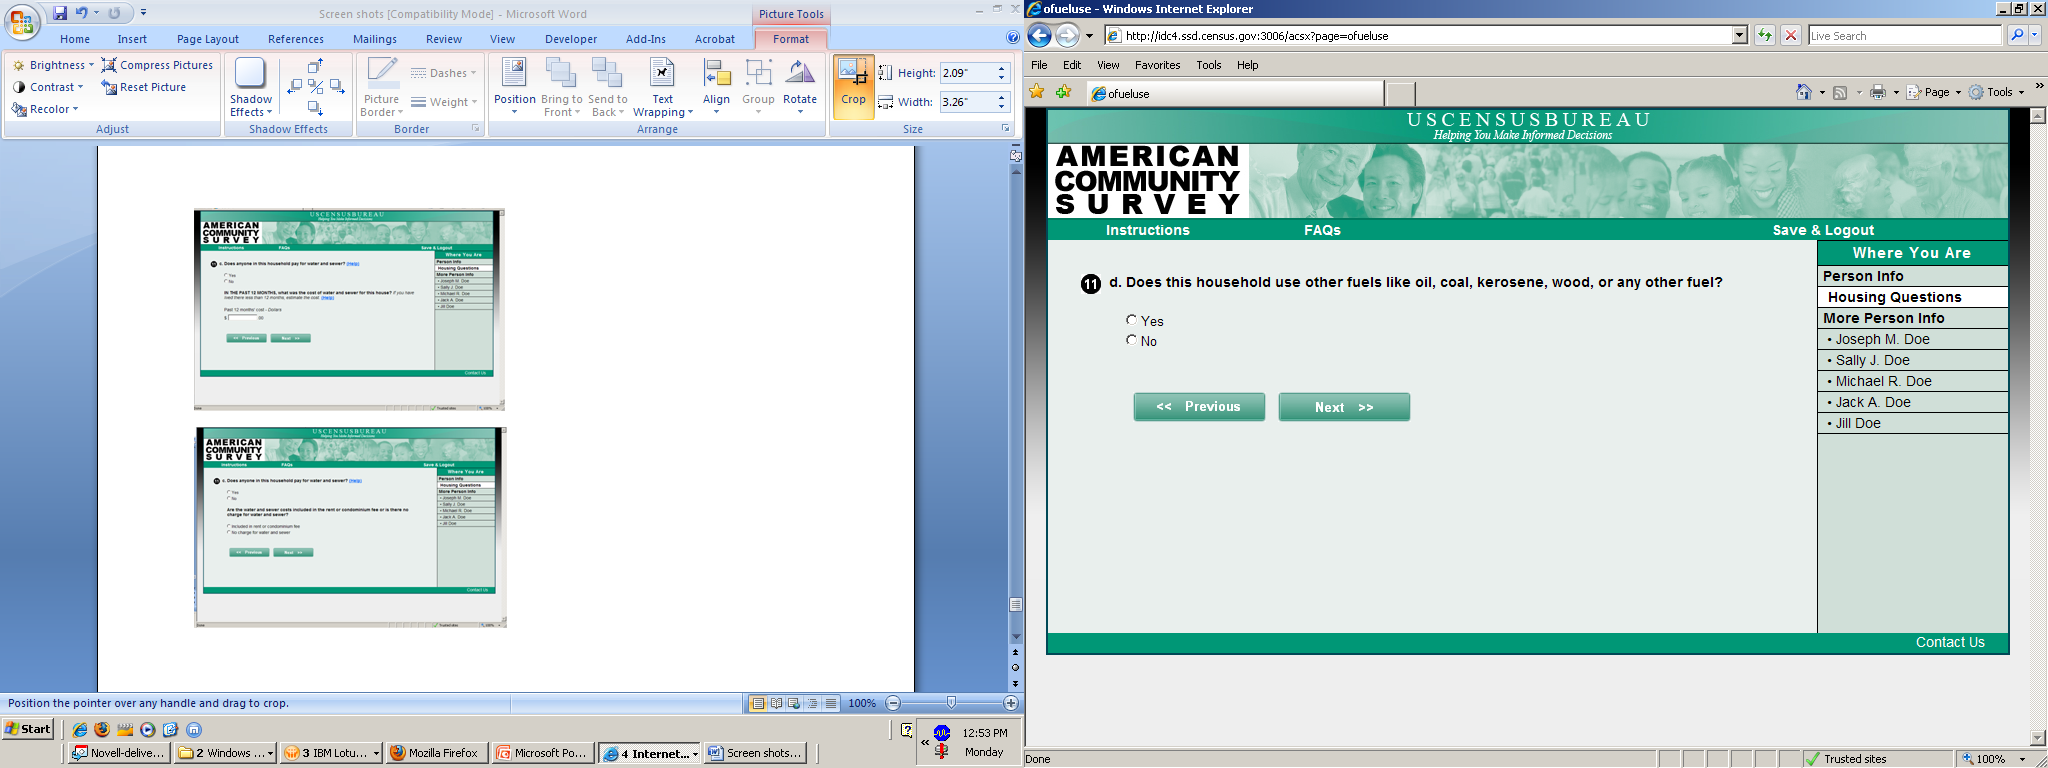Viewport: 2048px width, 768px height.
Task: Open Text Wrapping options
Action: coord(662,86)
